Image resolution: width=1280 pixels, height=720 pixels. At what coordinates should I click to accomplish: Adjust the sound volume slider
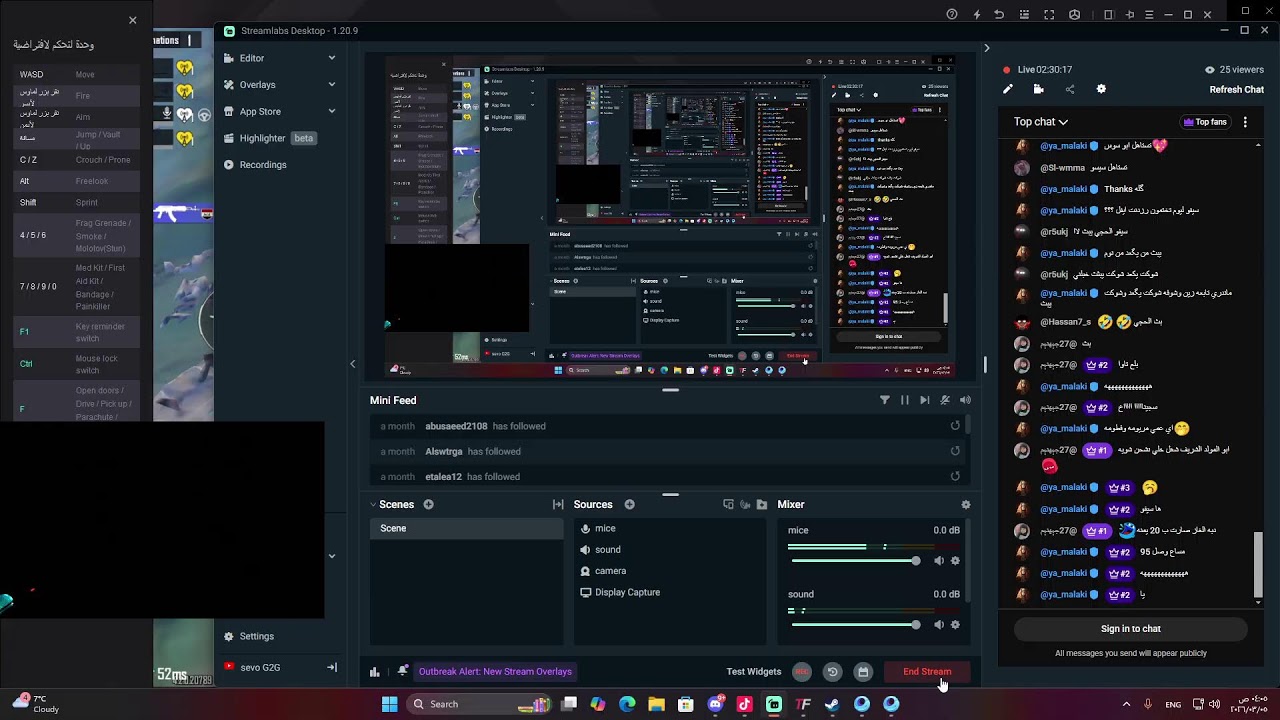(x=855, y=625)
